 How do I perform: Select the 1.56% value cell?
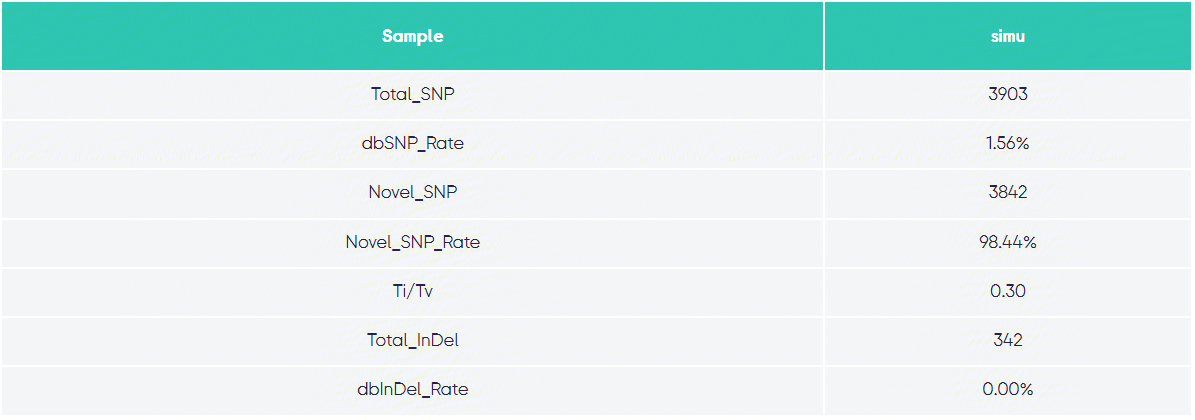(1008, 143)
